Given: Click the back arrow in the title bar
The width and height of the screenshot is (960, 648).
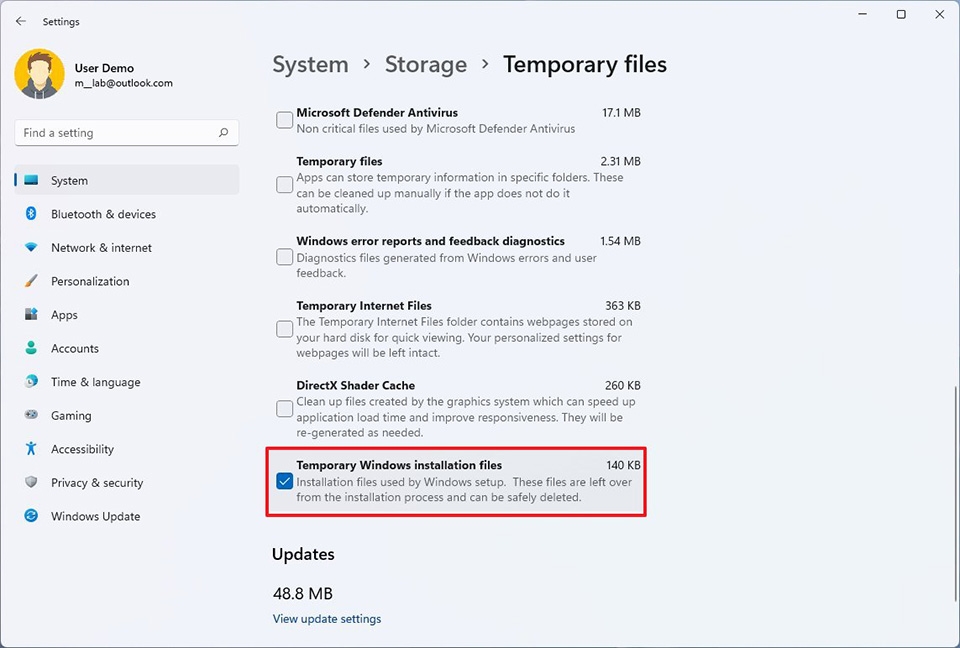Looking at the screenshot, I should 20,21.
